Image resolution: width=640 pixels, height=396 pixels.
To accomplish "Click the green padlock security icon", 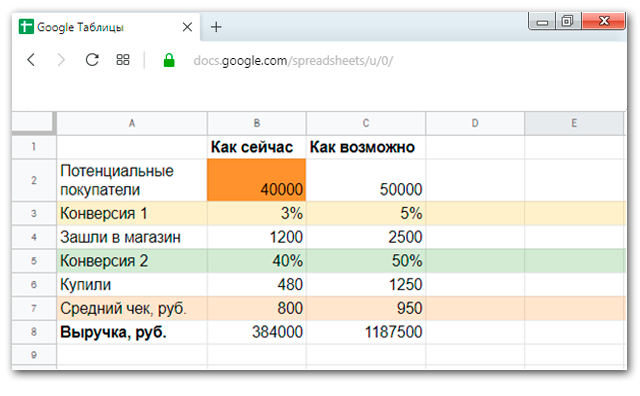I will pos(169,60).
